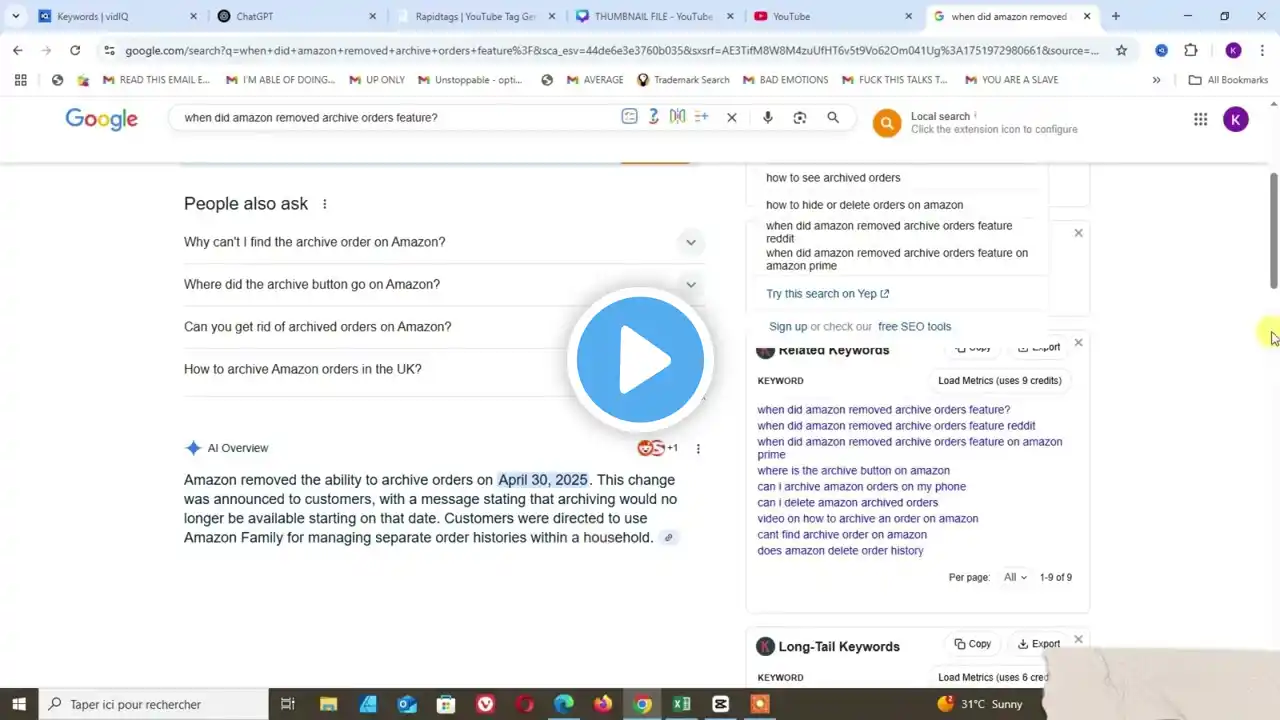Click the "Sign up" link

click(788, 327)
